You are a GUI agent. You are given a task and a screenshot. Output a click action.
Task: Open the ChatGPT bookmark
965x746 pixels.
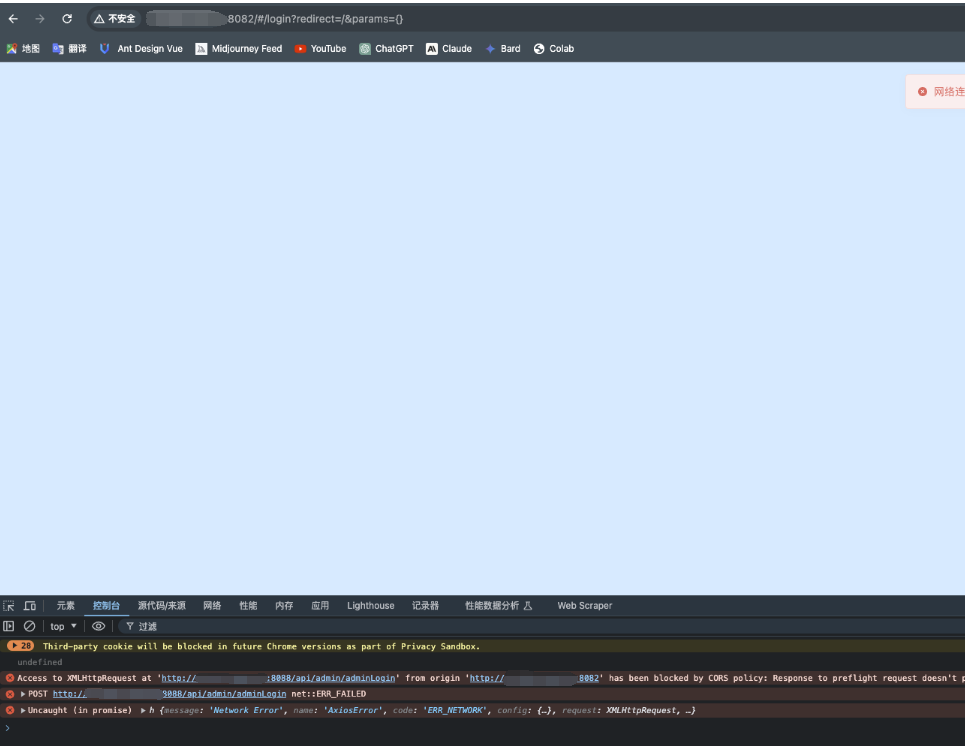[x=386, y=49]
